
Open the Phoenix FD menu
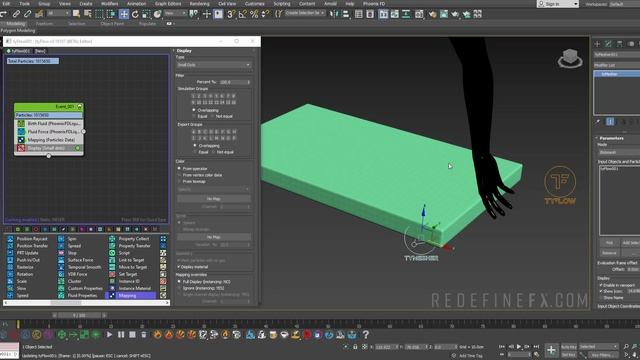[x=374, y=4]
